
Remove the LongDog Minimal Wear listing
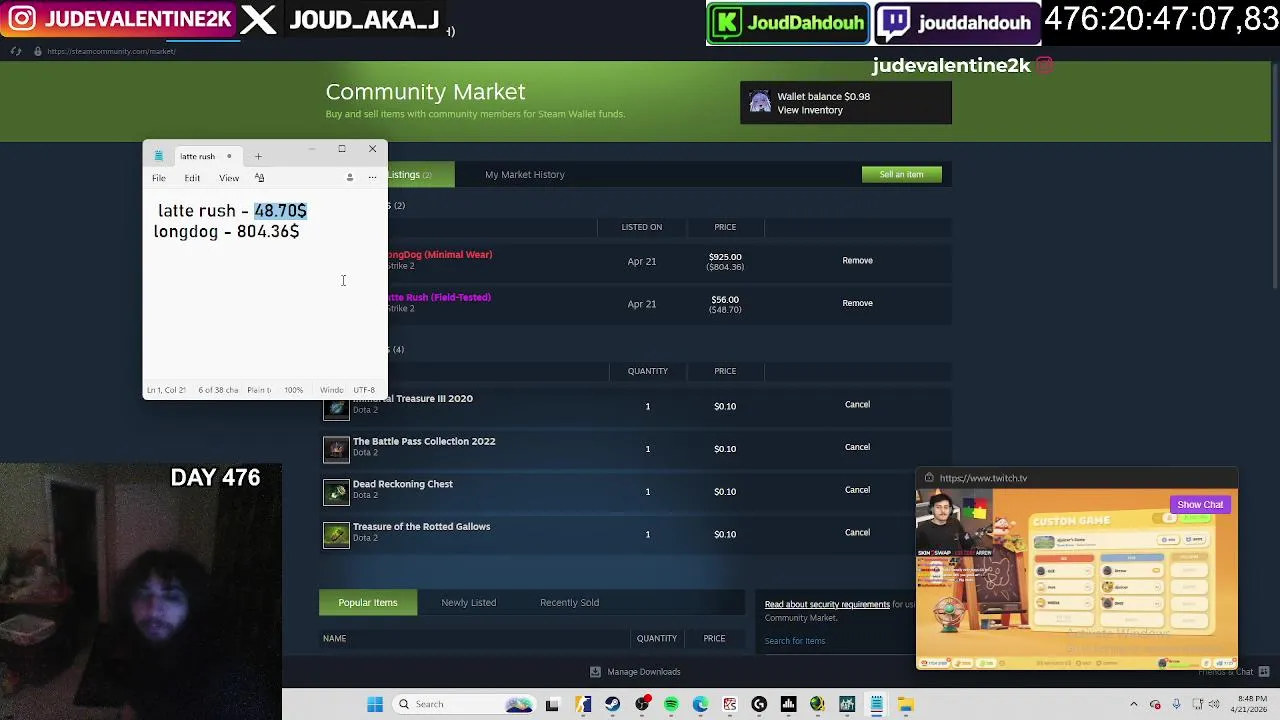[x=857, y=261]
